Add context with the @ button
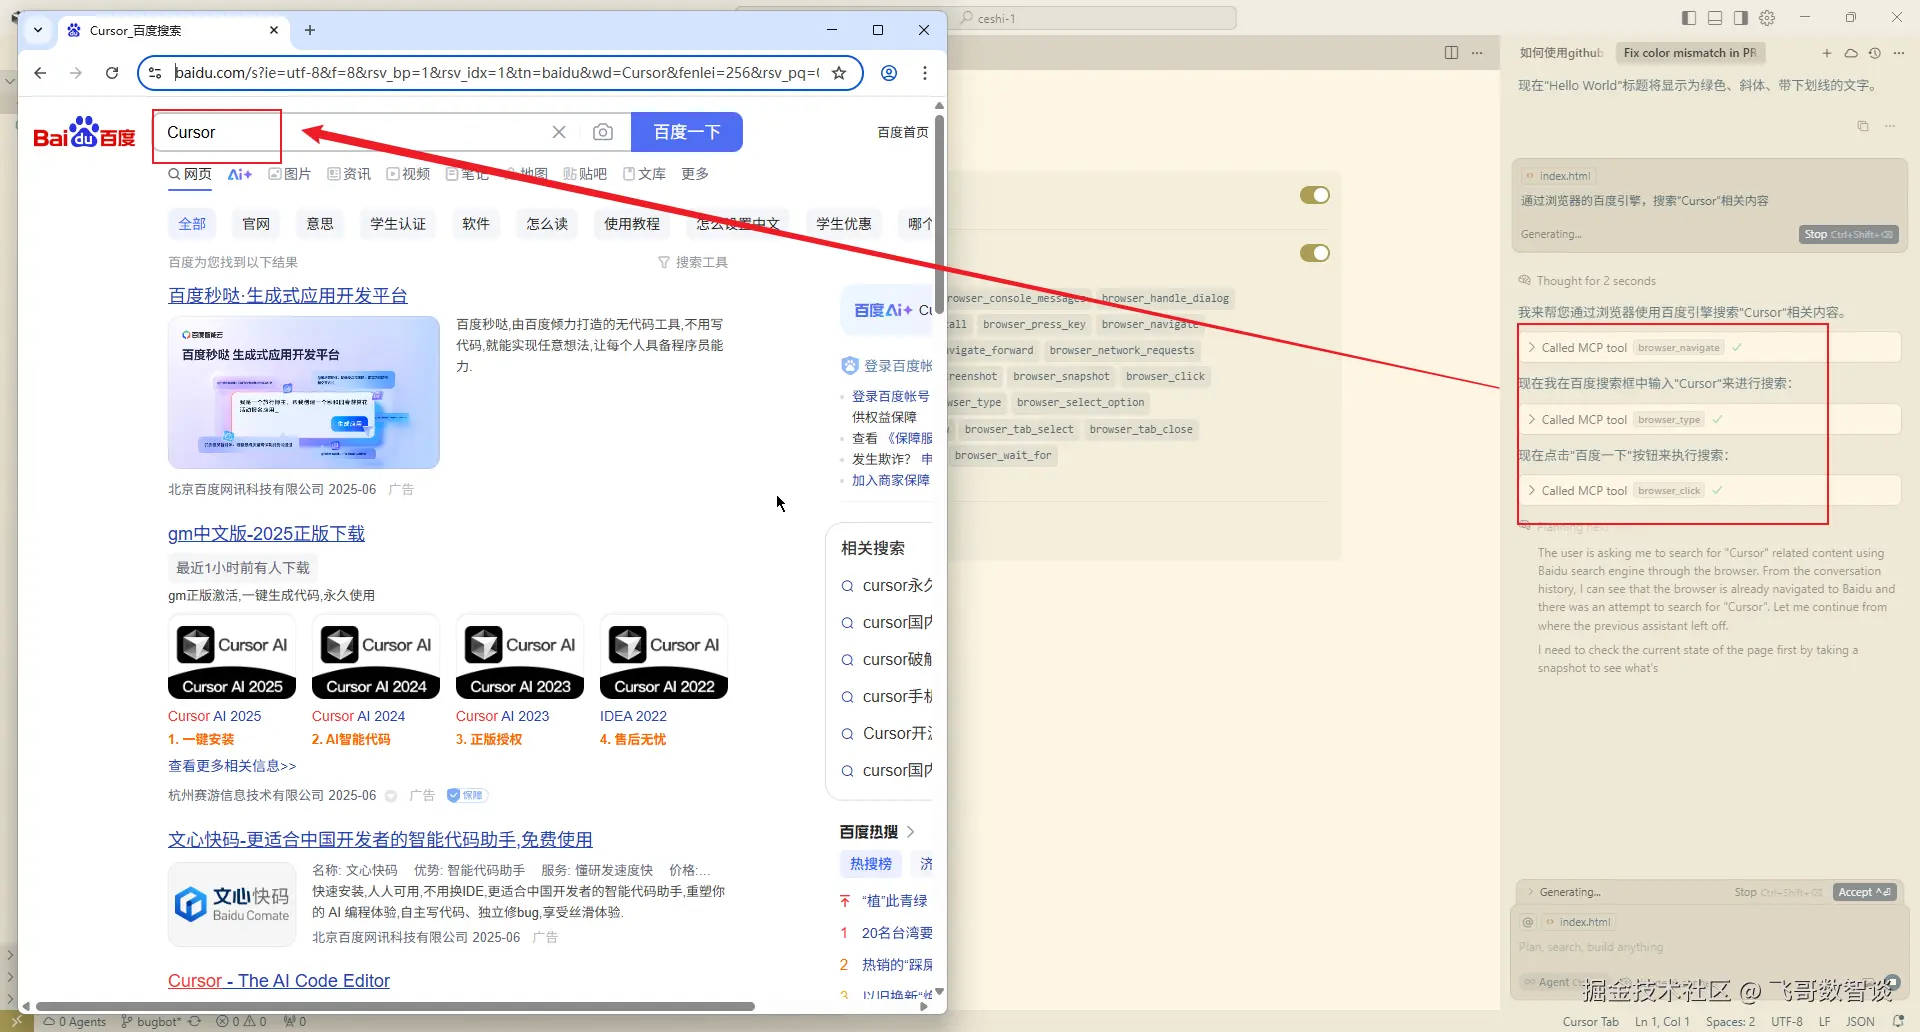 point(1528,922)
